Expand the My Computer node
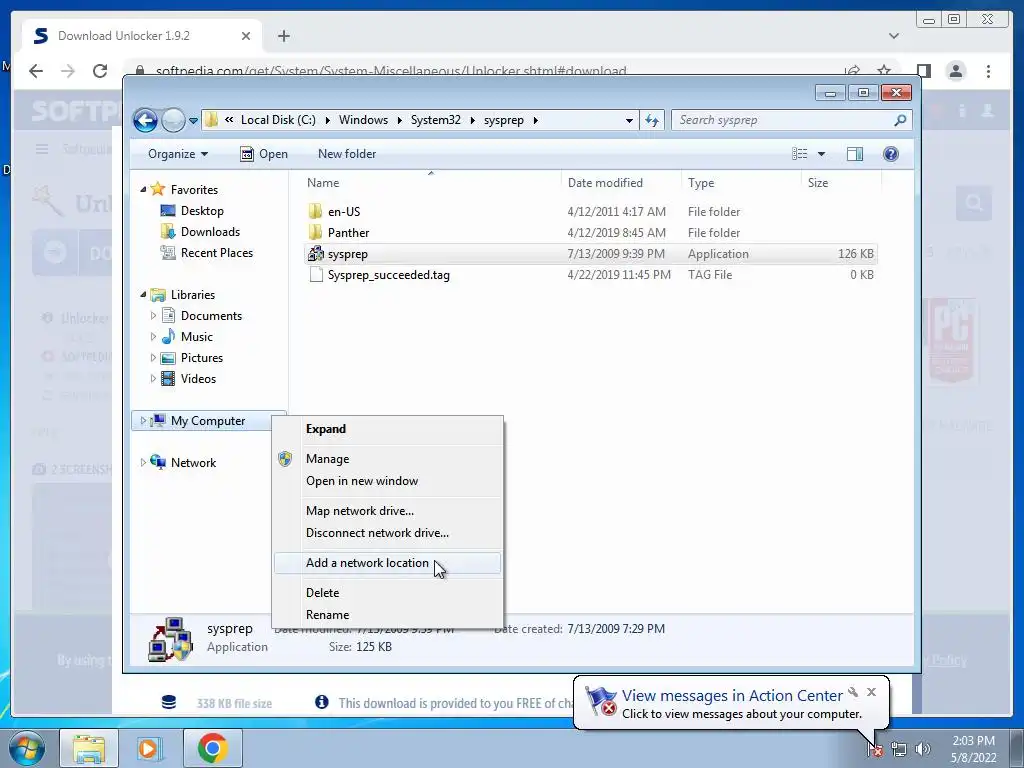This screenshot has height=768, width=1024. click(144, 421)
